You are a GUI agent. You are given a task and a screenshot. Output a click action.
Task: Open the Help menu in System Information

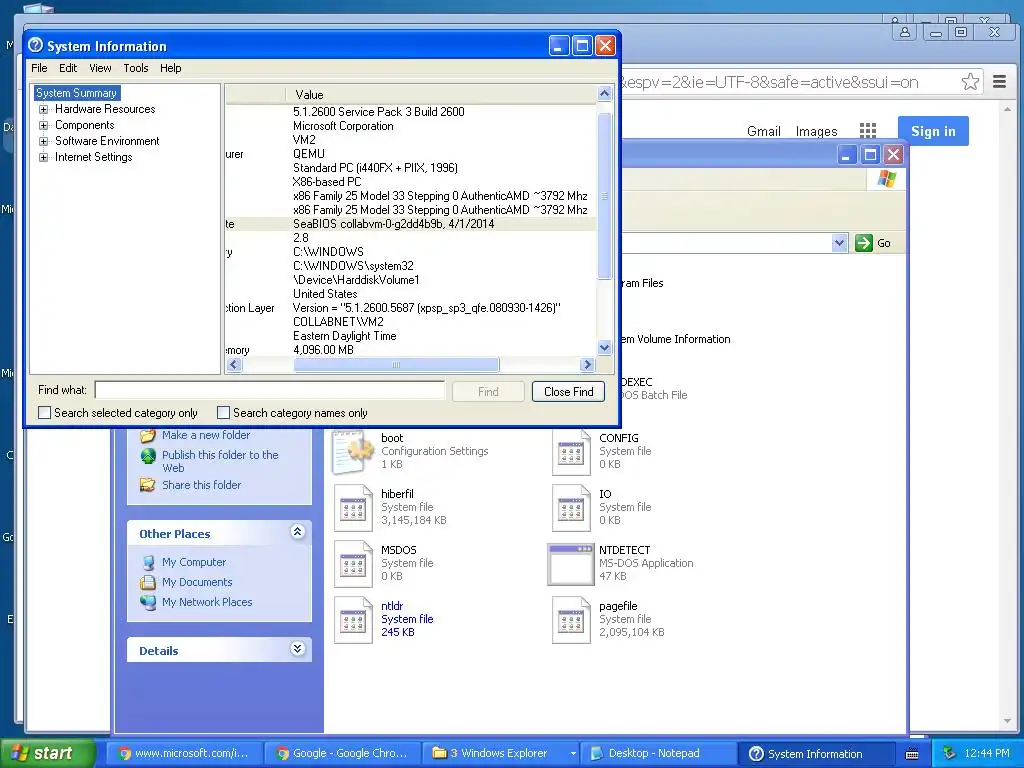(170, 68)
